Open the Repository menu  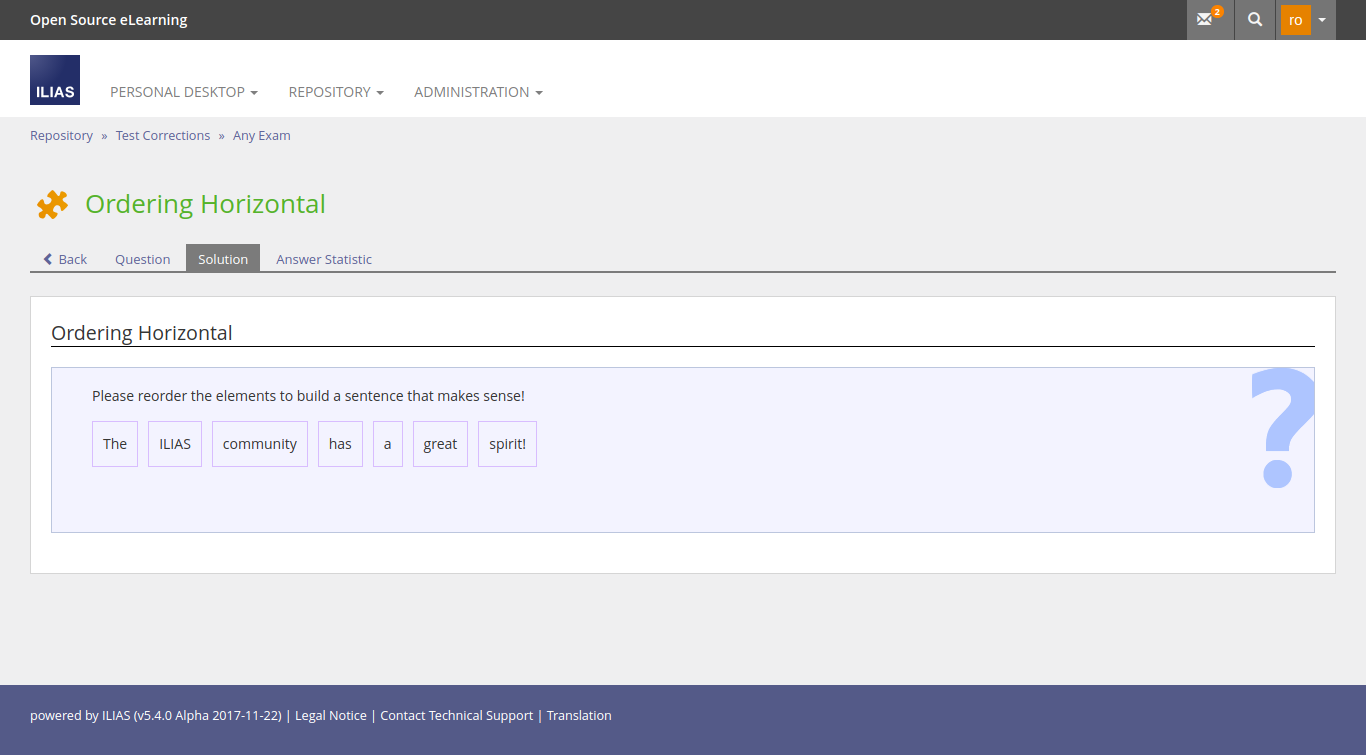pos(336,92)
